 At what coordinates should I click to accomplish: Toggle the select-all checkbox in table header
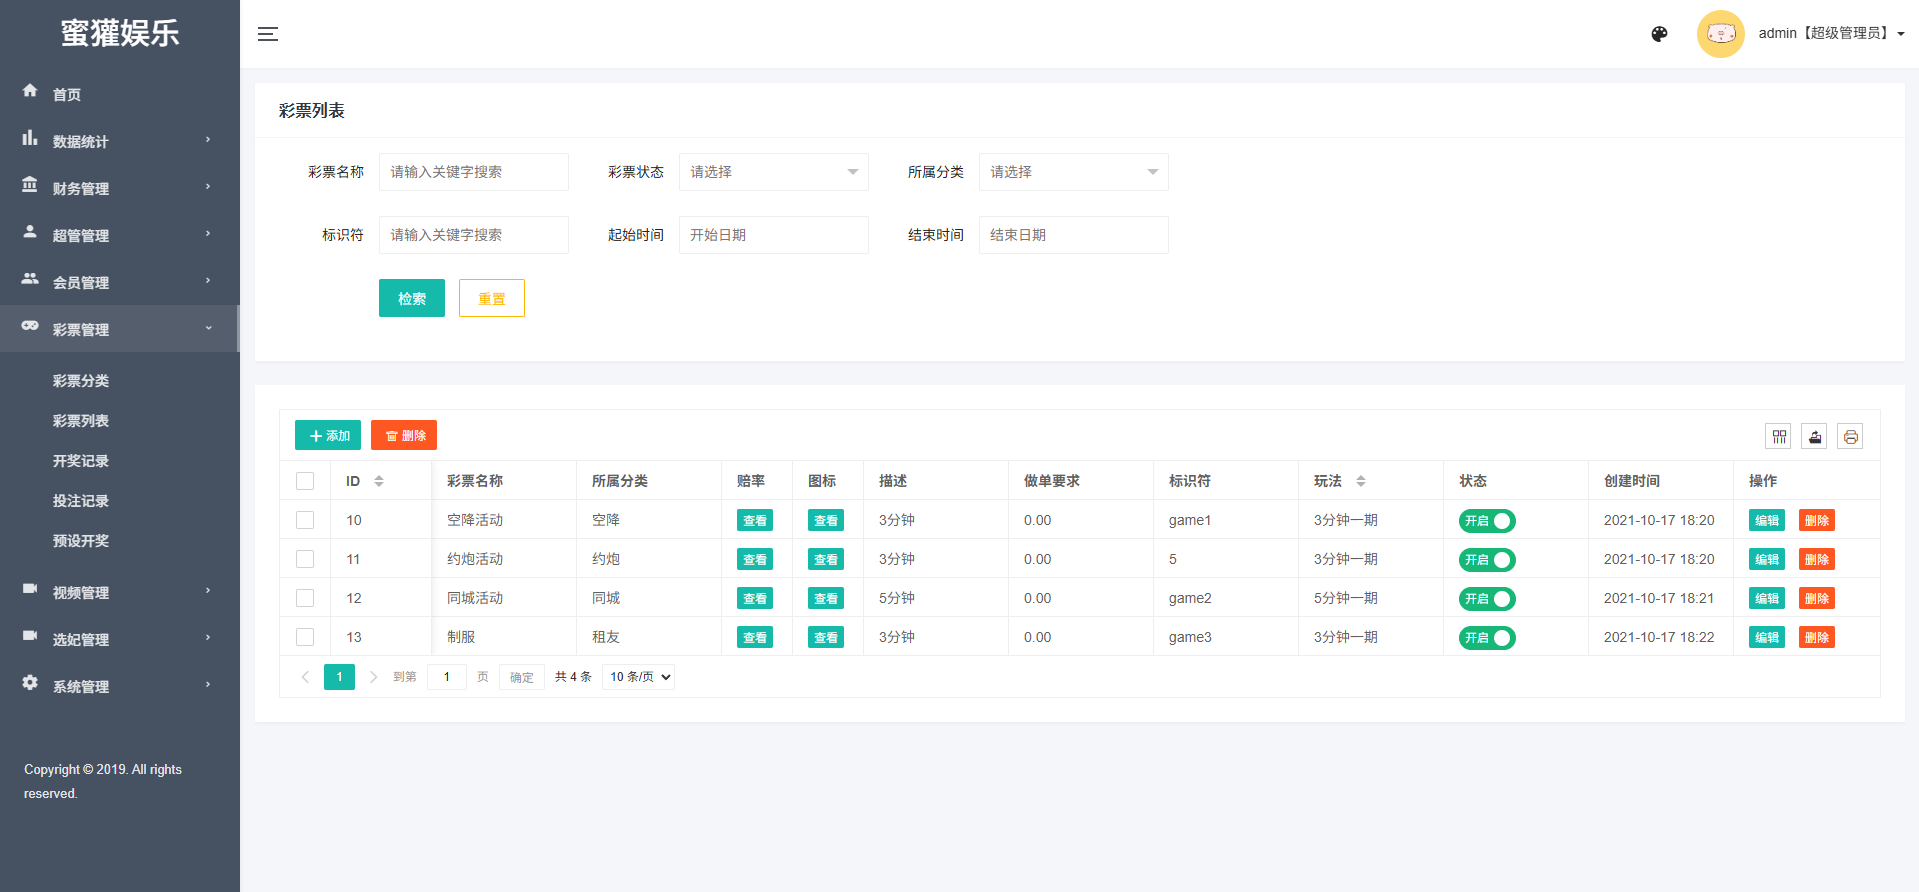click(x=305, y=481)
